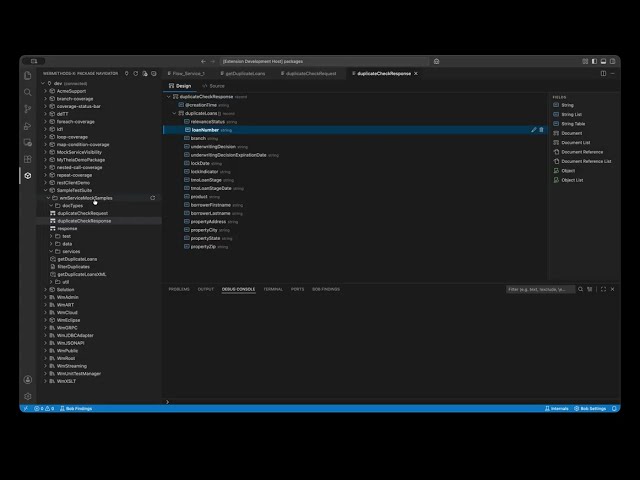Collapse the wmServiceMockSamples folder
640x480 pixels.
(x=49, y=198)
